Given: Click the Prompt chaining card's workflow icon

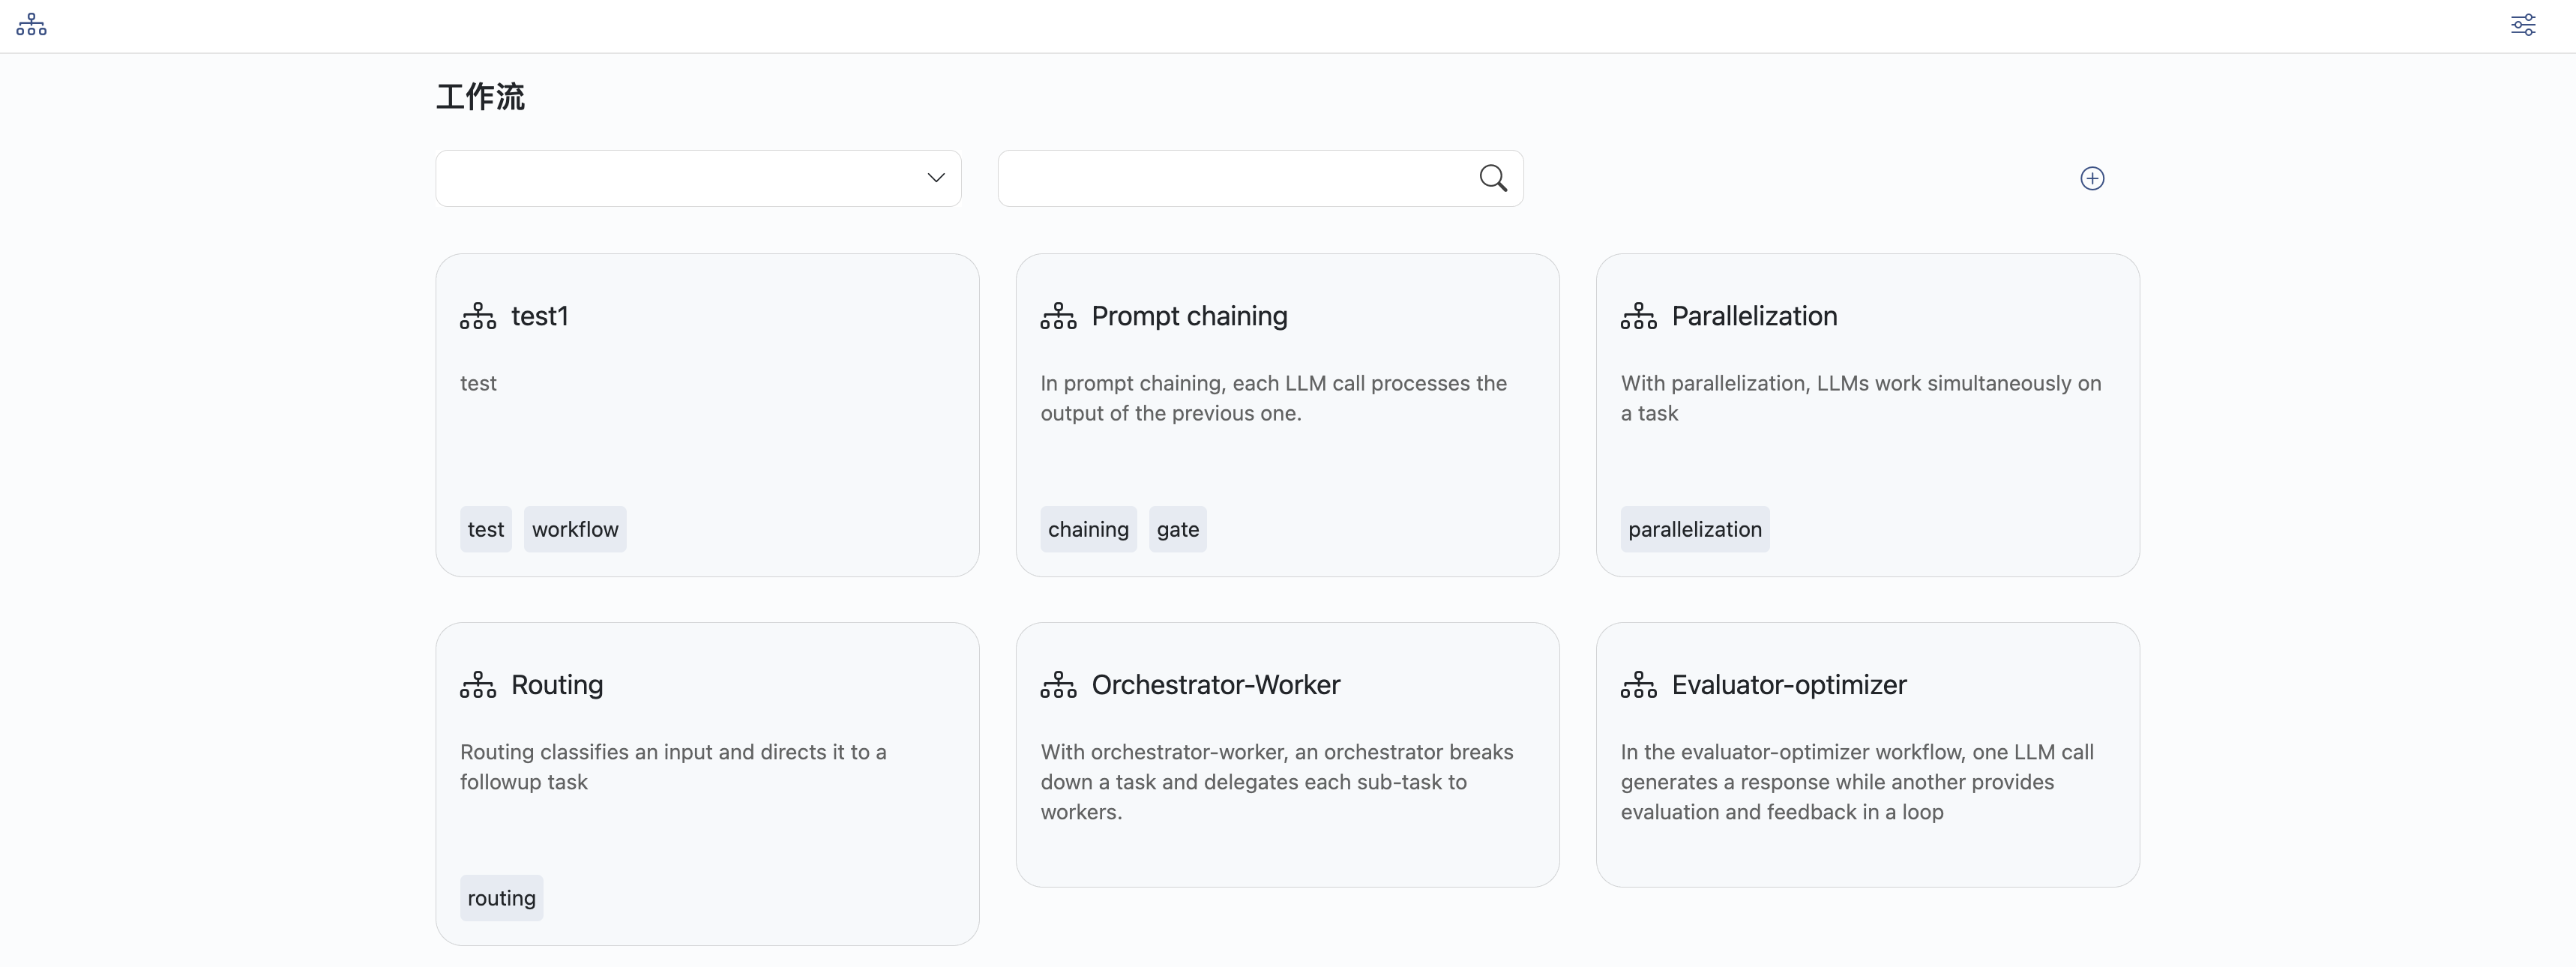Looking at the screenshot, I should pyautogui.click(x=1058, y=316).
